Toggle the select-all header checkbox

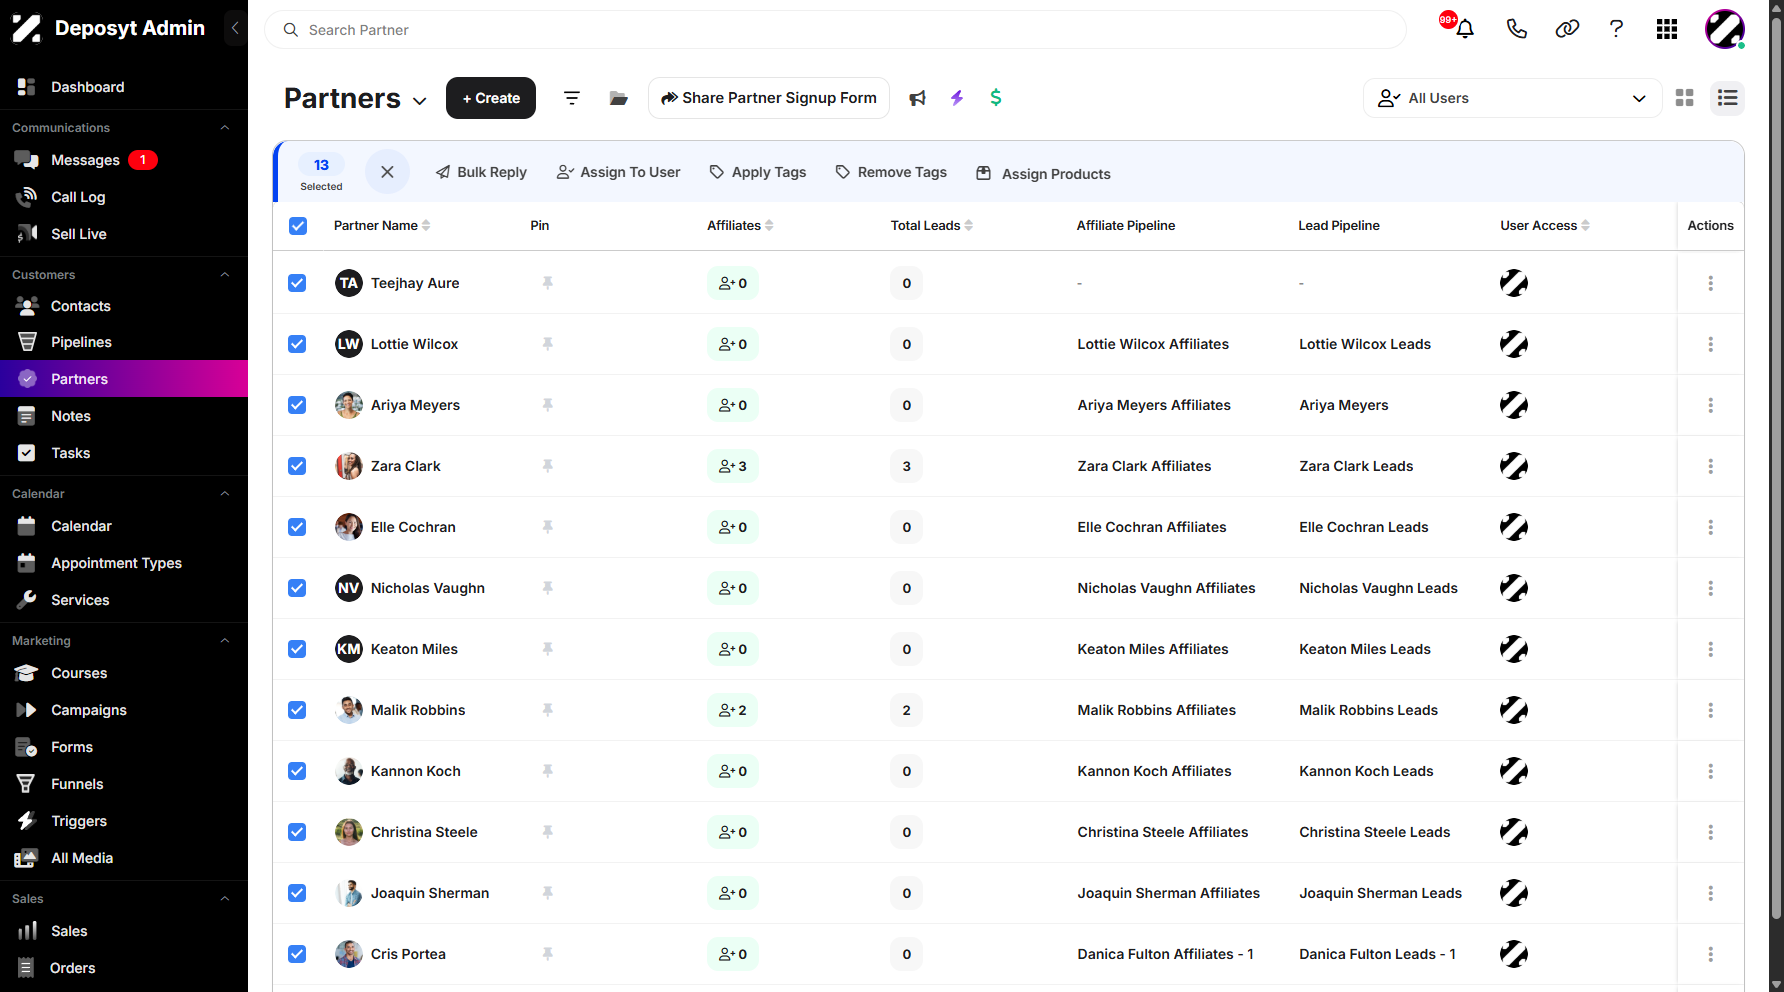pos(298,226)
